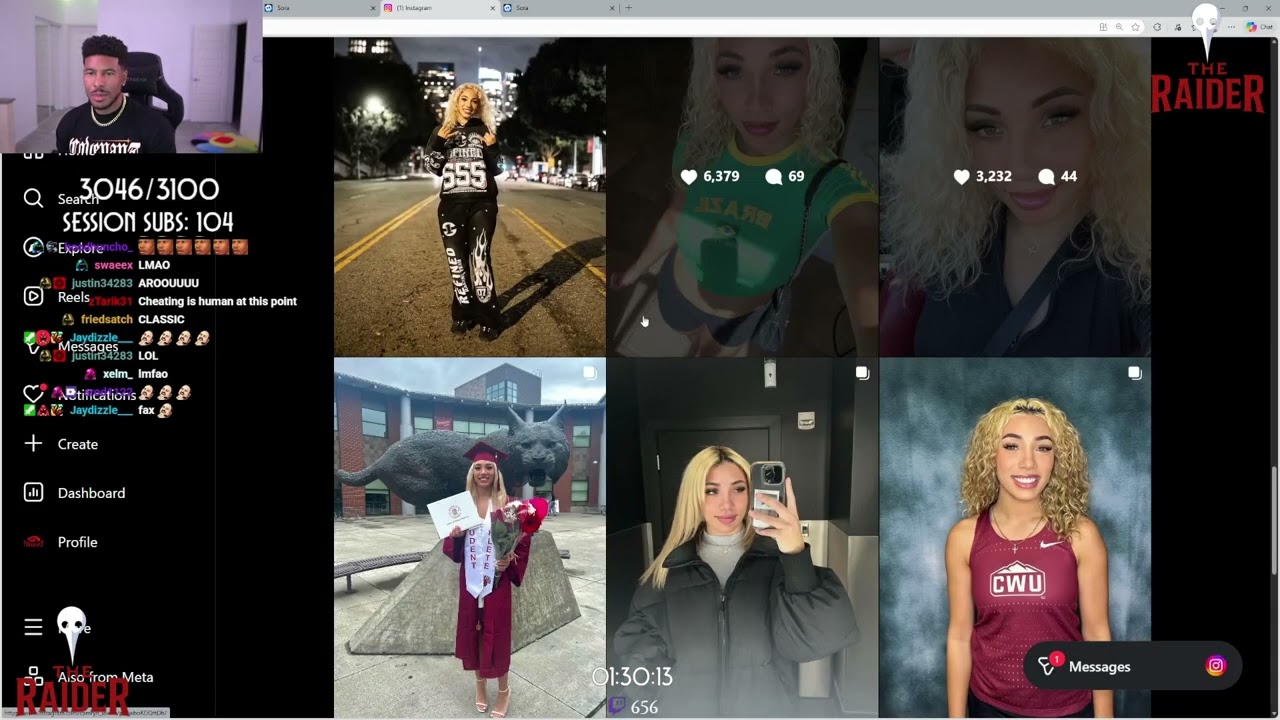Click comments count 44 on selfie post
The image size is (1280, 720).
click(x=1058, y=176)
